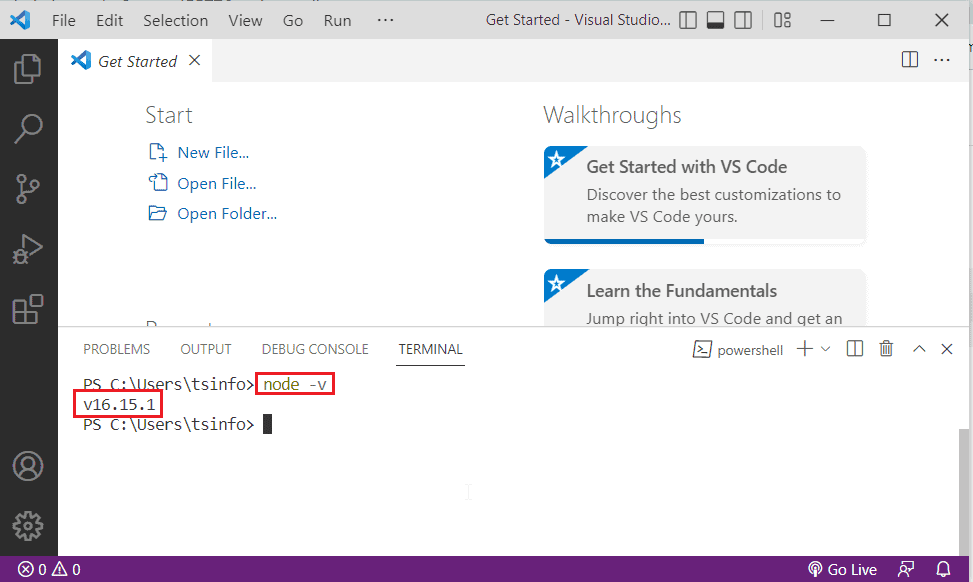Select the TERMINAL panel tab

point(431,349)
